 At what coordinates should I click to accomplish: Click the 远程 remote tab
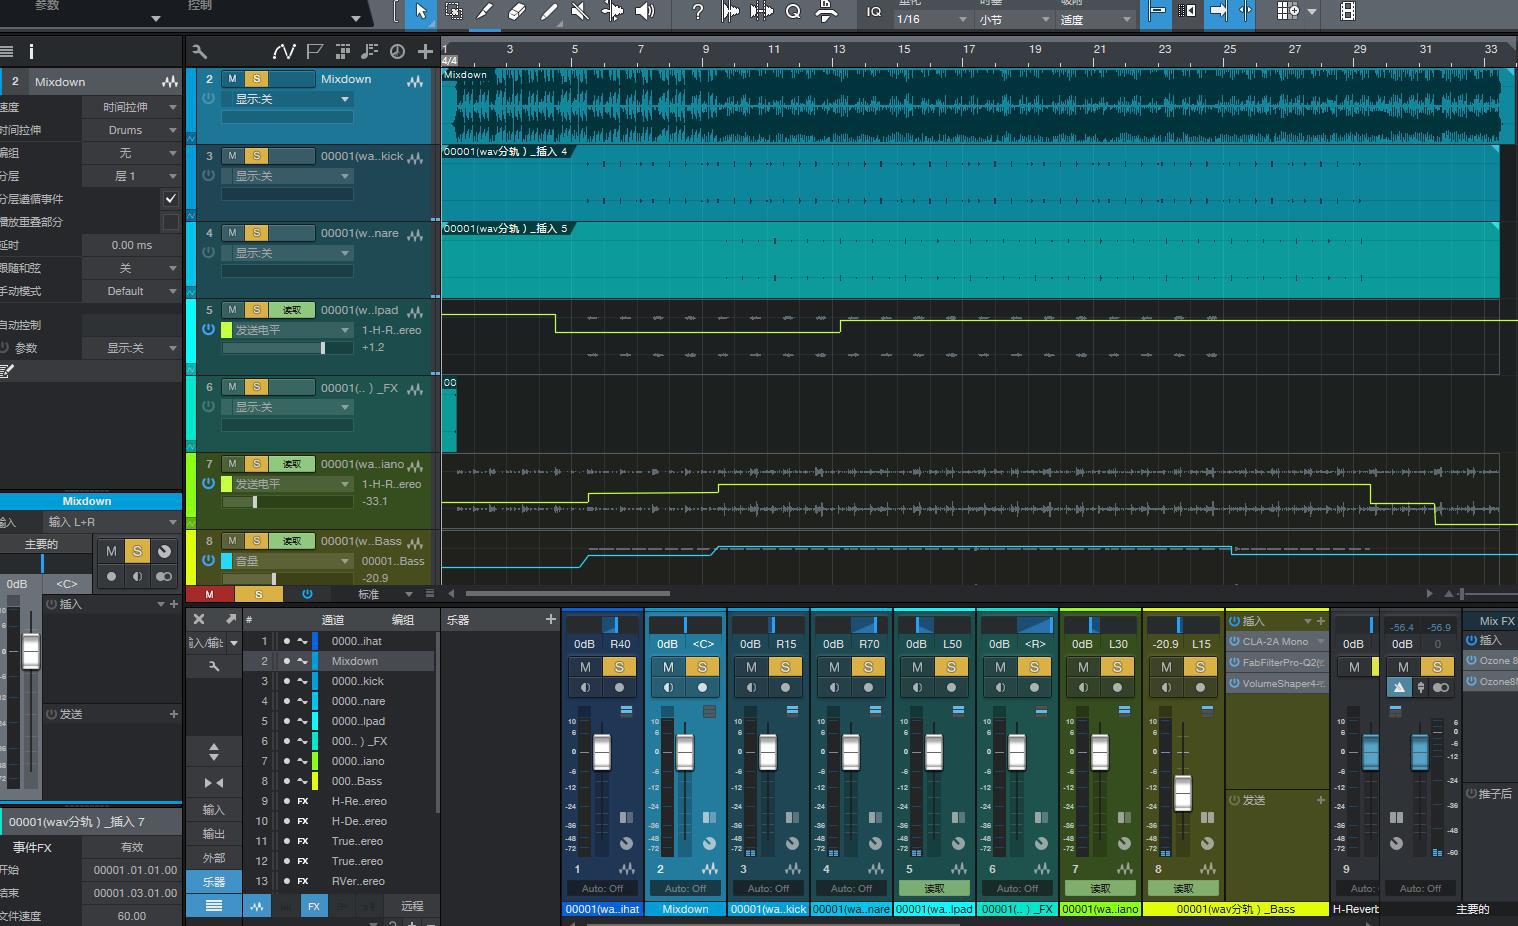[x=412, y=906]
